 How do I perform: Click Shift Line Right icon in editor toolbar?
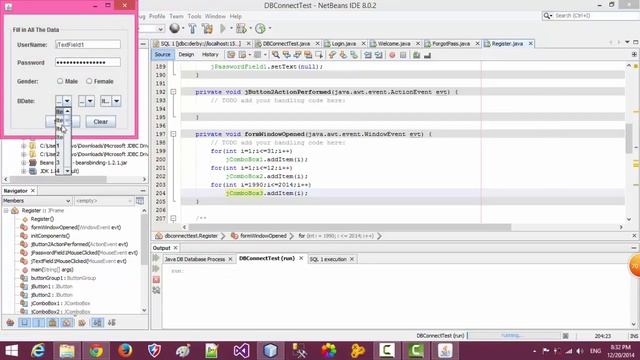(378, 55)
